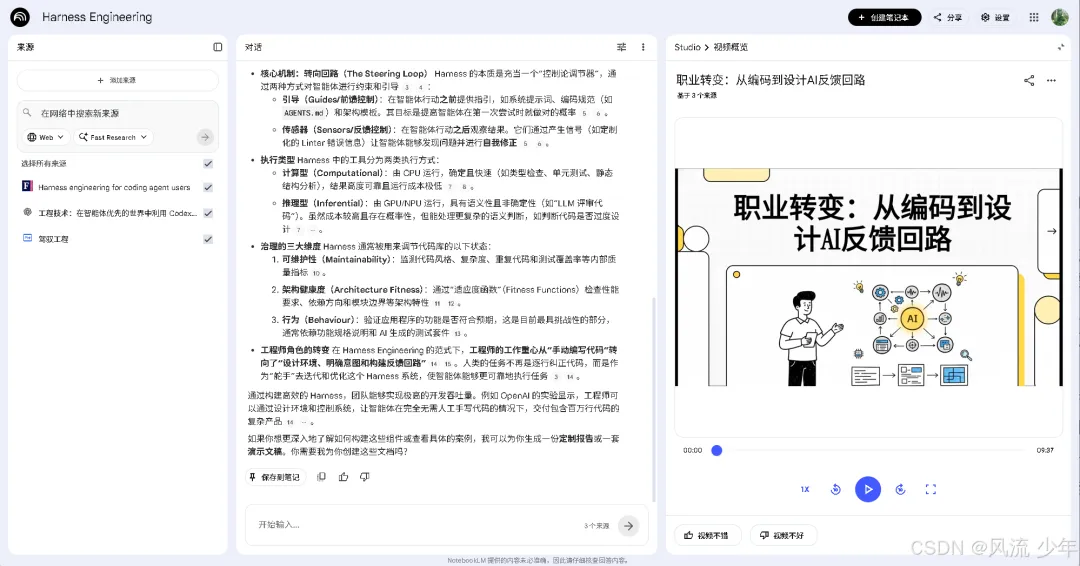Click citation number 10 after 可维护性
This screenshot has height=566, width=1080.
pyautogui.click(x=316, y=273)
